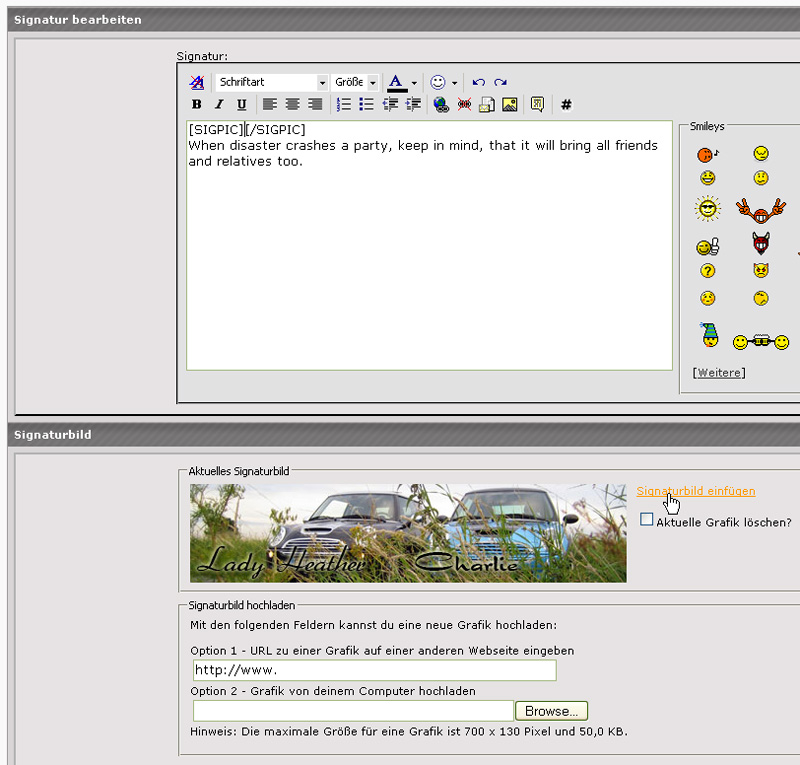Click the Weitere smileys link
Viewport: 800px width, 765px height.
point(718,373)
